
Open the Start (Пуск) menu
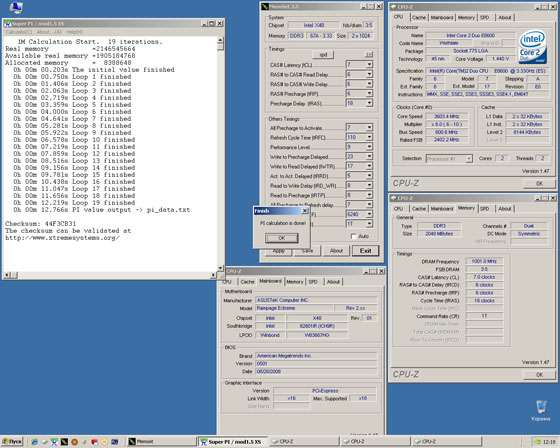(12, 442)
